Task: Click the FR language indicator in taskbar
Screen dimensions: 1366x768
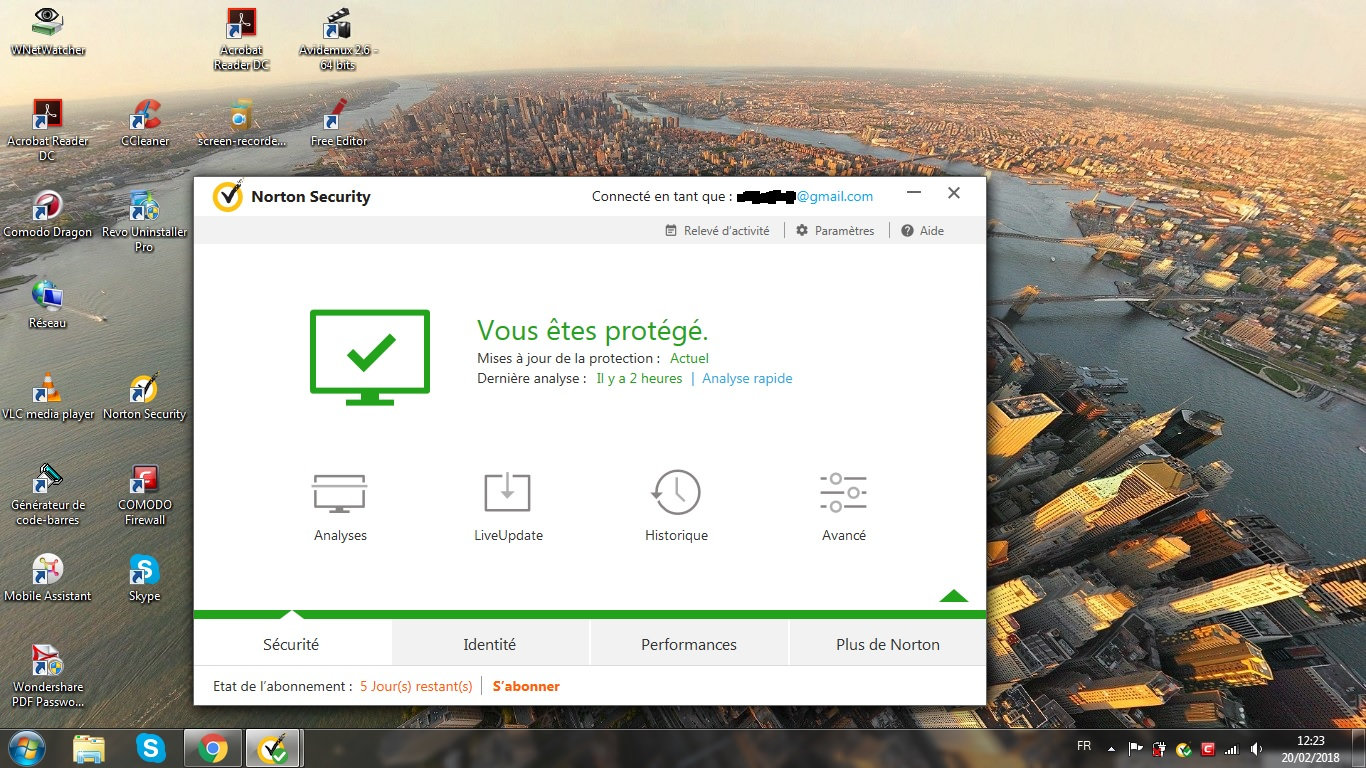Action: pyautogui.click(x=1084, y=746)
